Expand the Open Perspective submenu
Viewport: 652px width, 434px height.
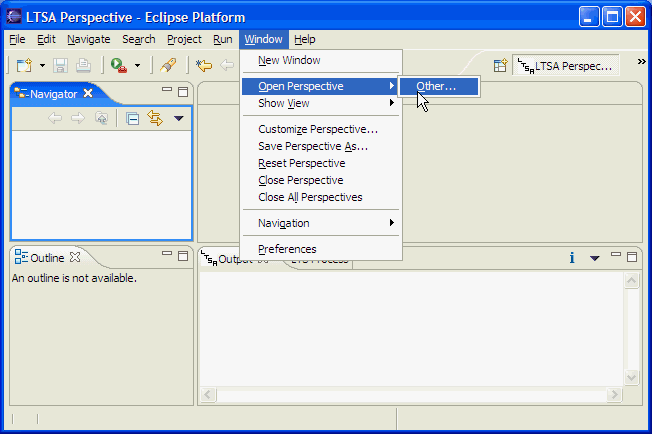320,86
